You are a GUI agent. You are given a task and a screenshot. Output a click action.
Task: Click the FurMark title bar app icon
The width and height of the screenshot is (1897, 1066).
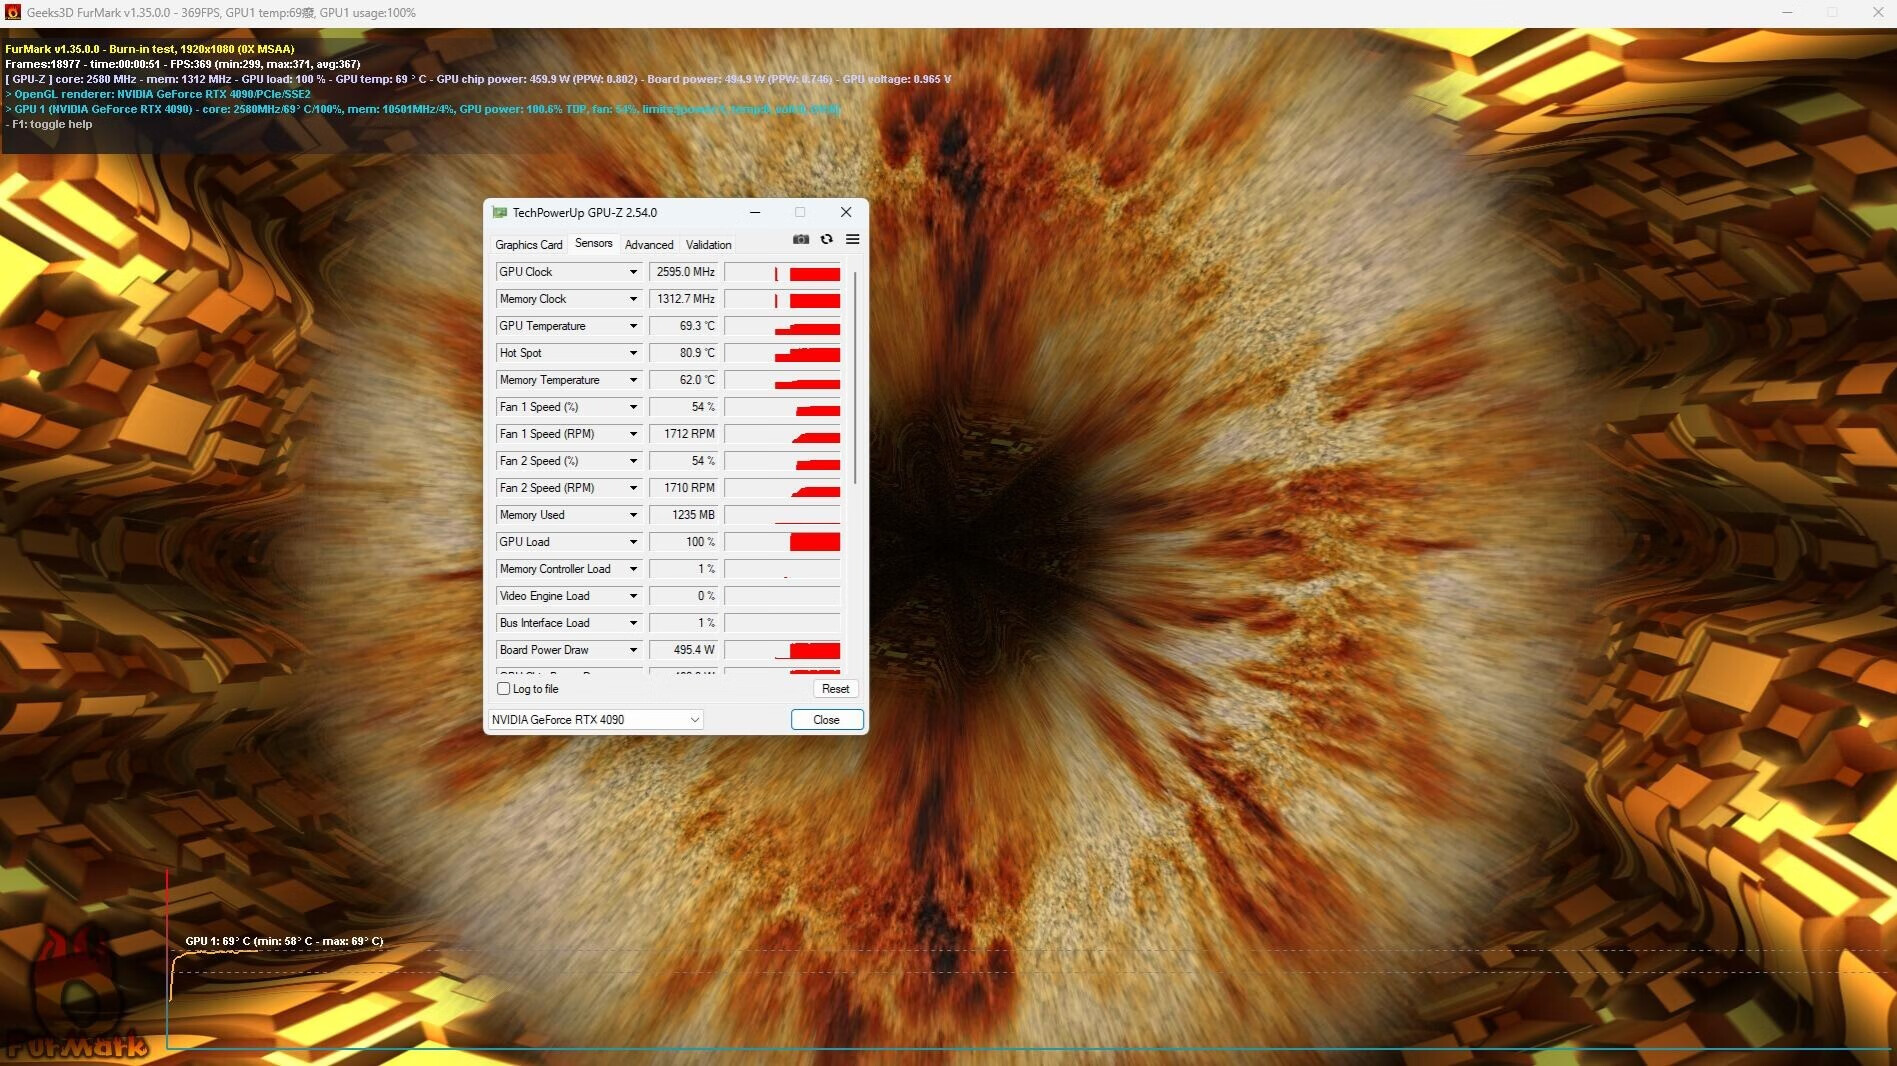click(13, 13)
